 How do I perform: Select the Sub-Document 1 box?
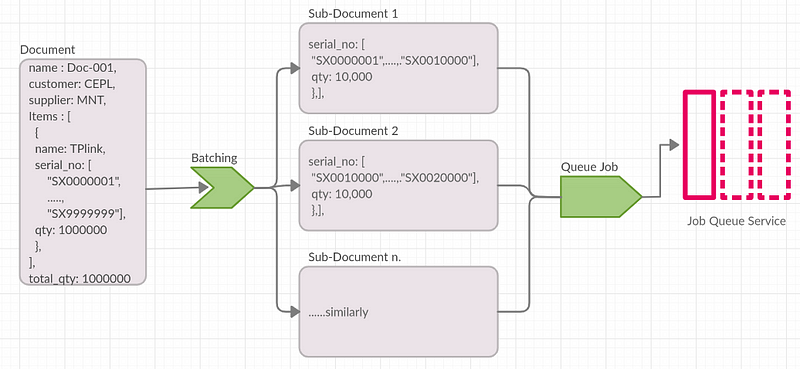click(398, 68)
